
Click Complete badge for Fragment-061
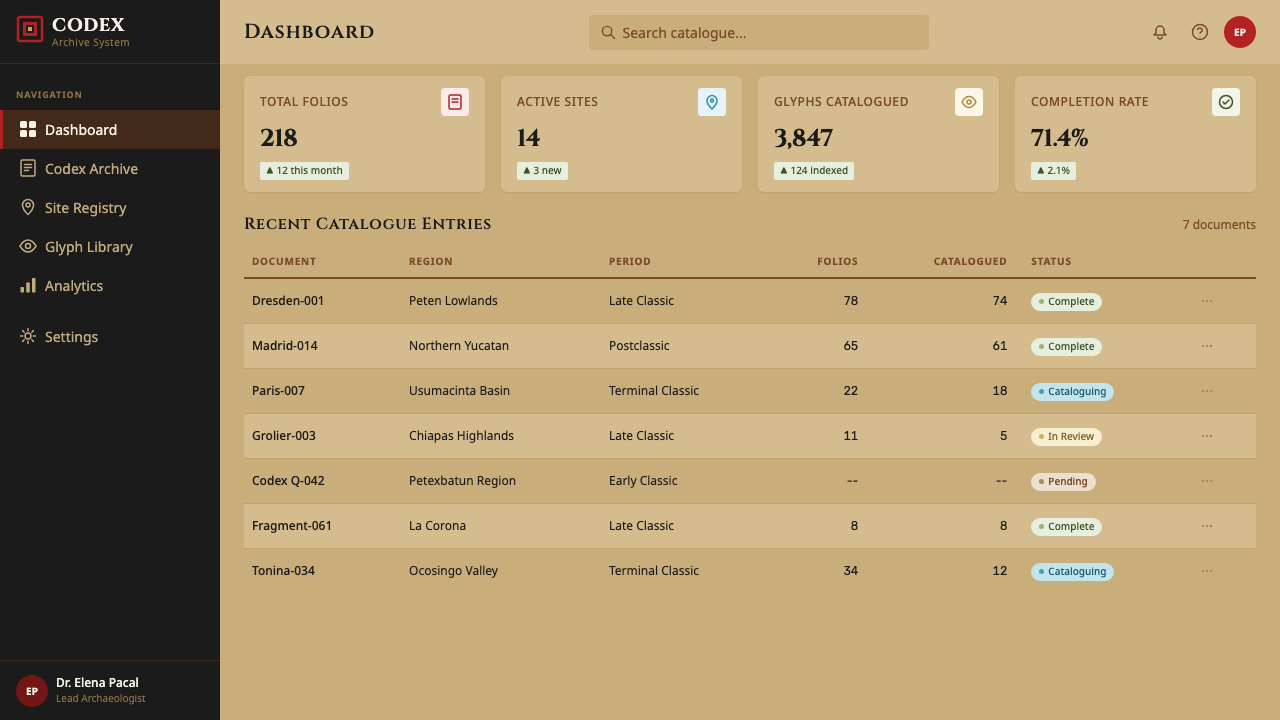point(1066,526)
